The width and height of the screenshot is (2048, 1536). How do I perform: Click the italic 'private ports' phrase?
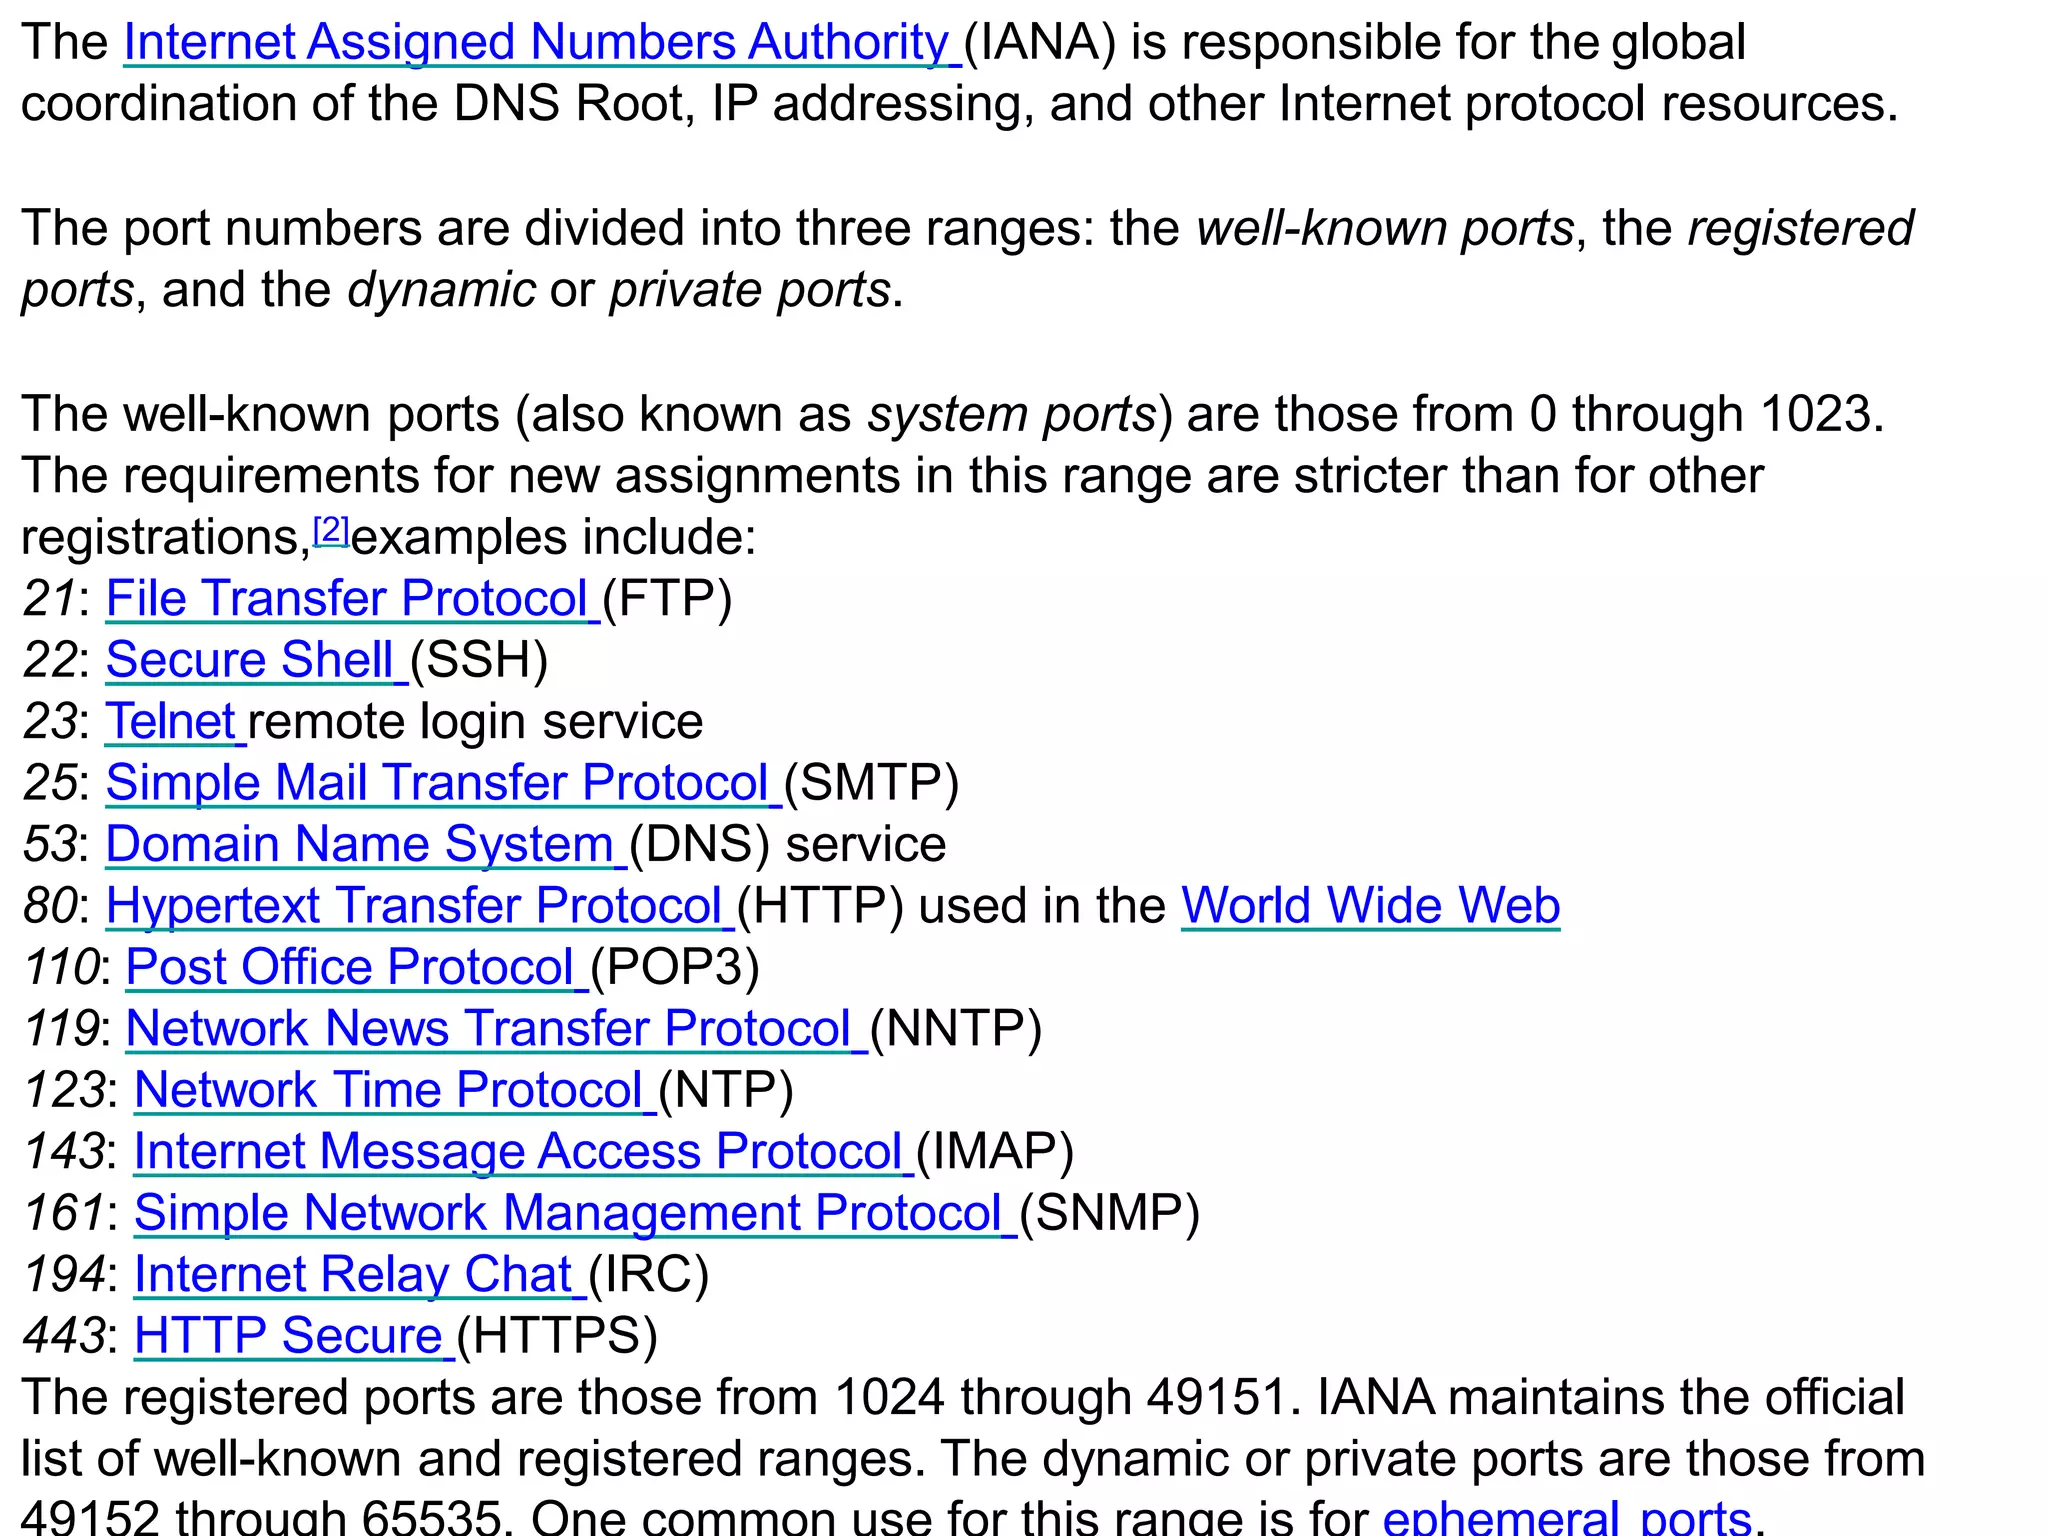pos(750,291)
